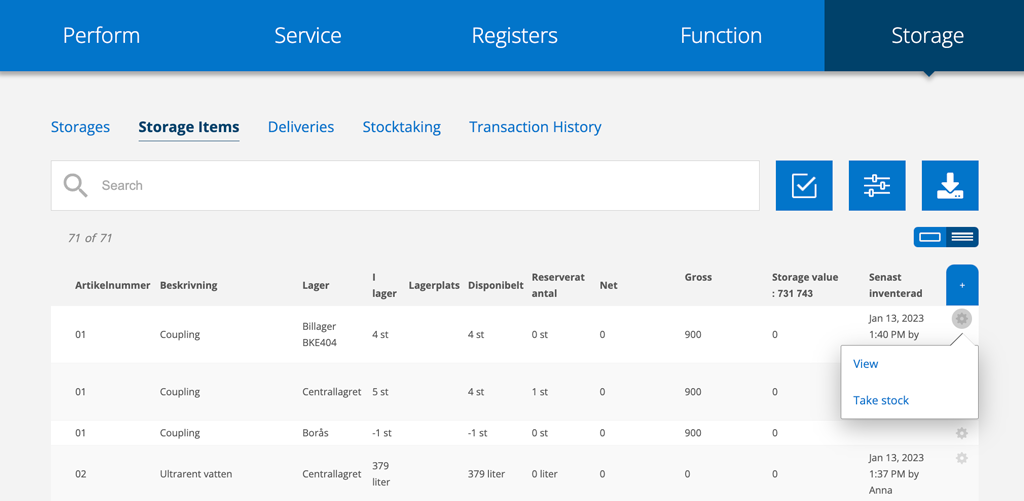Switch to compact list view toggle
Screen dimensions: 1024x501
click(x=962, y=237)
